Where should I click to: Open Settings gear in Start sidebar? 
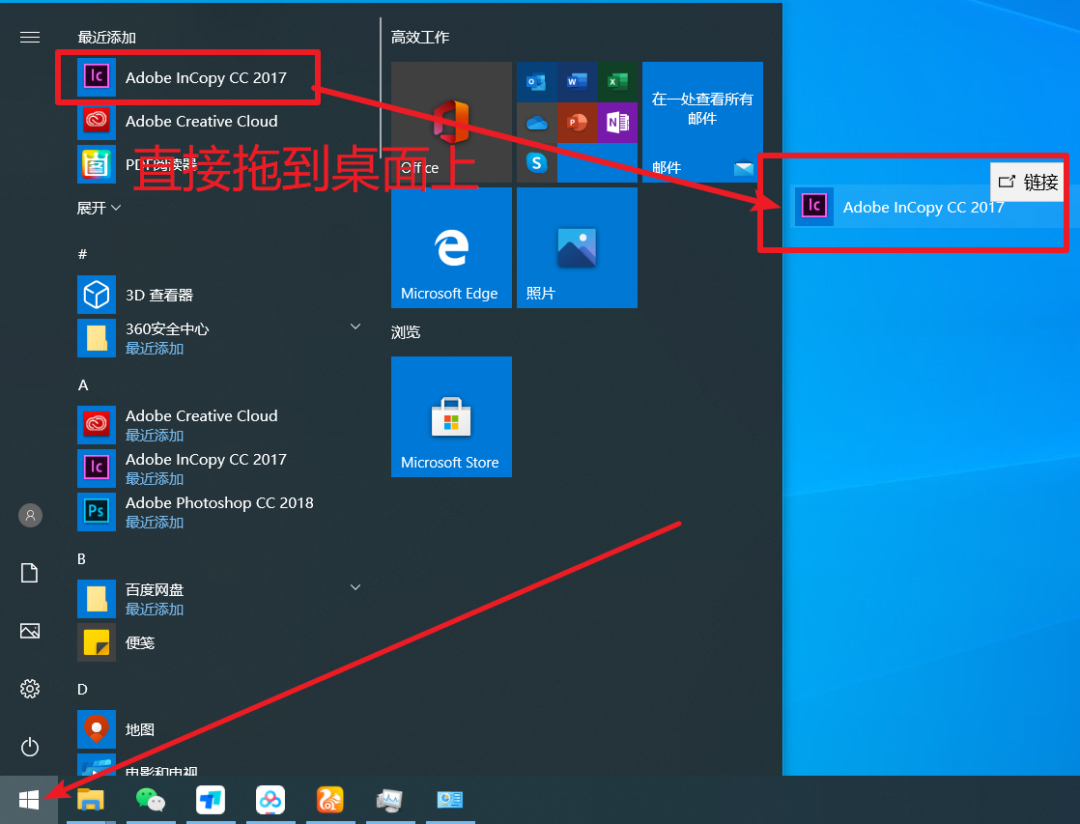[x=30, y=689]
